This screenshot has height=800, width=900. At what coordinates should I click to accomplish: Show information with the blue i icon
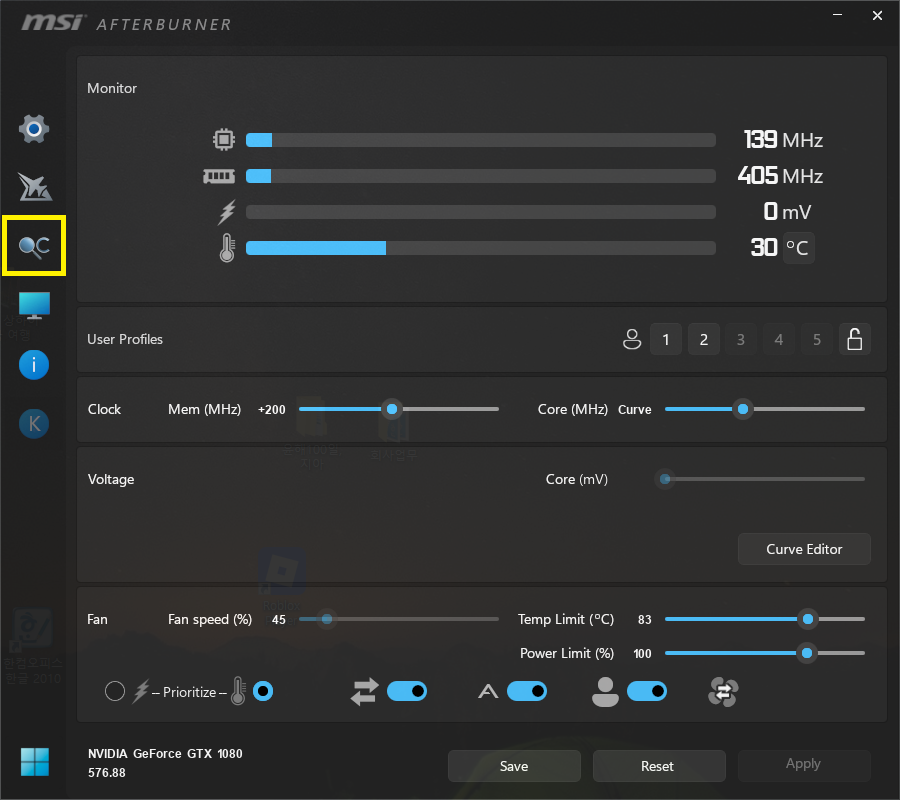click(x=34, y=365)
